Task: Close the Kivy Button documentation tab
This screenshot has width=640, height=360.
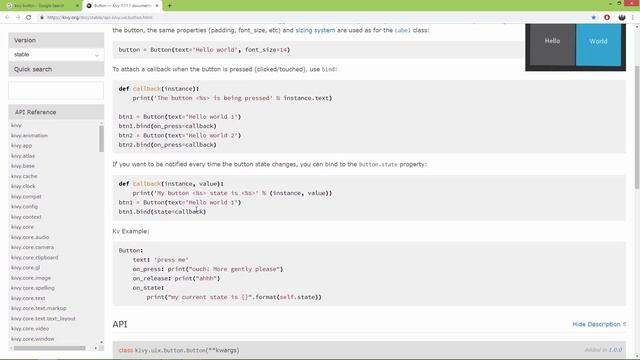Action: point(157,6)
